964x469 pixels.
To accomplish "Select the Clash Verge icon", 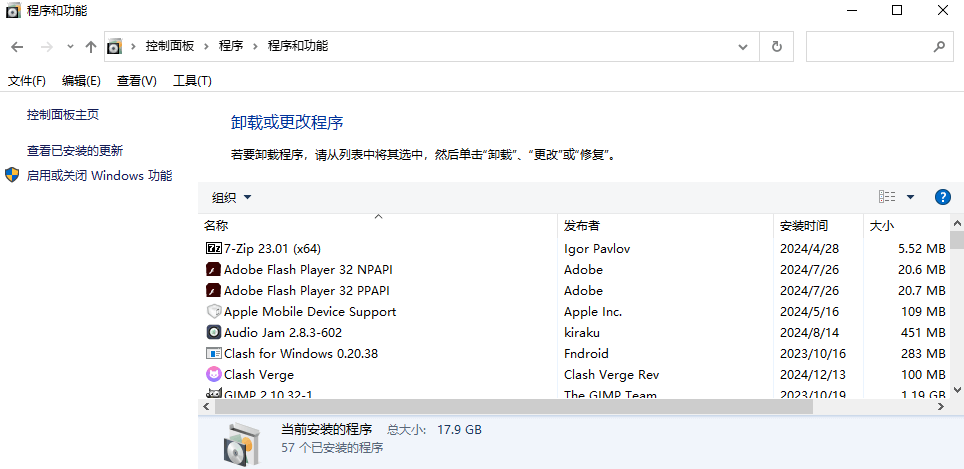I will coord(213,374).
